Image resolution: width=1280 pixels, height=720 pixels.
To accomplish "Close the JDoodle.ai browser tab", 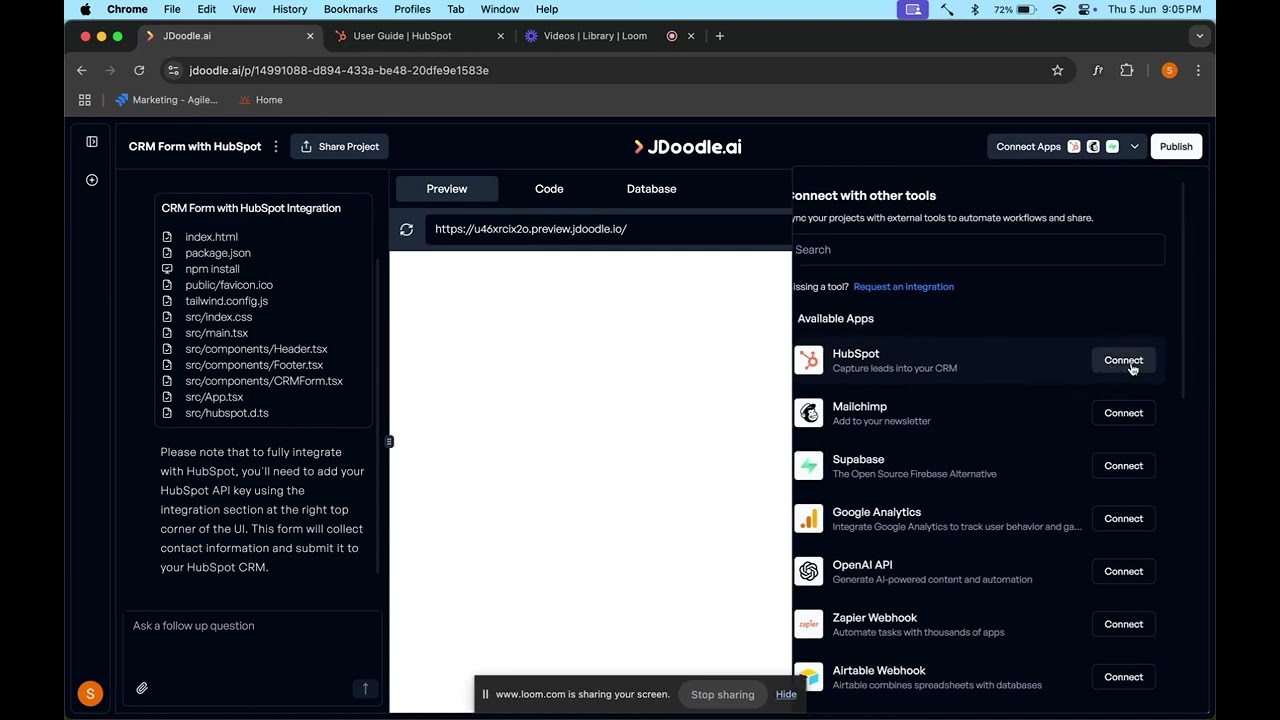I will pyautogui.click(x=310, y=36).
